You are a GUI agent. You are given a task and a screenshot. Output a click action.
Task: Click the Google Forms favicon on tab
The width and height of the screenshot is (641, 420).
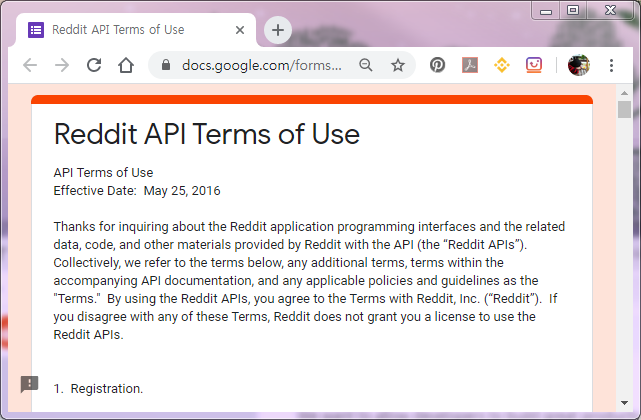(x=36, y=30)
